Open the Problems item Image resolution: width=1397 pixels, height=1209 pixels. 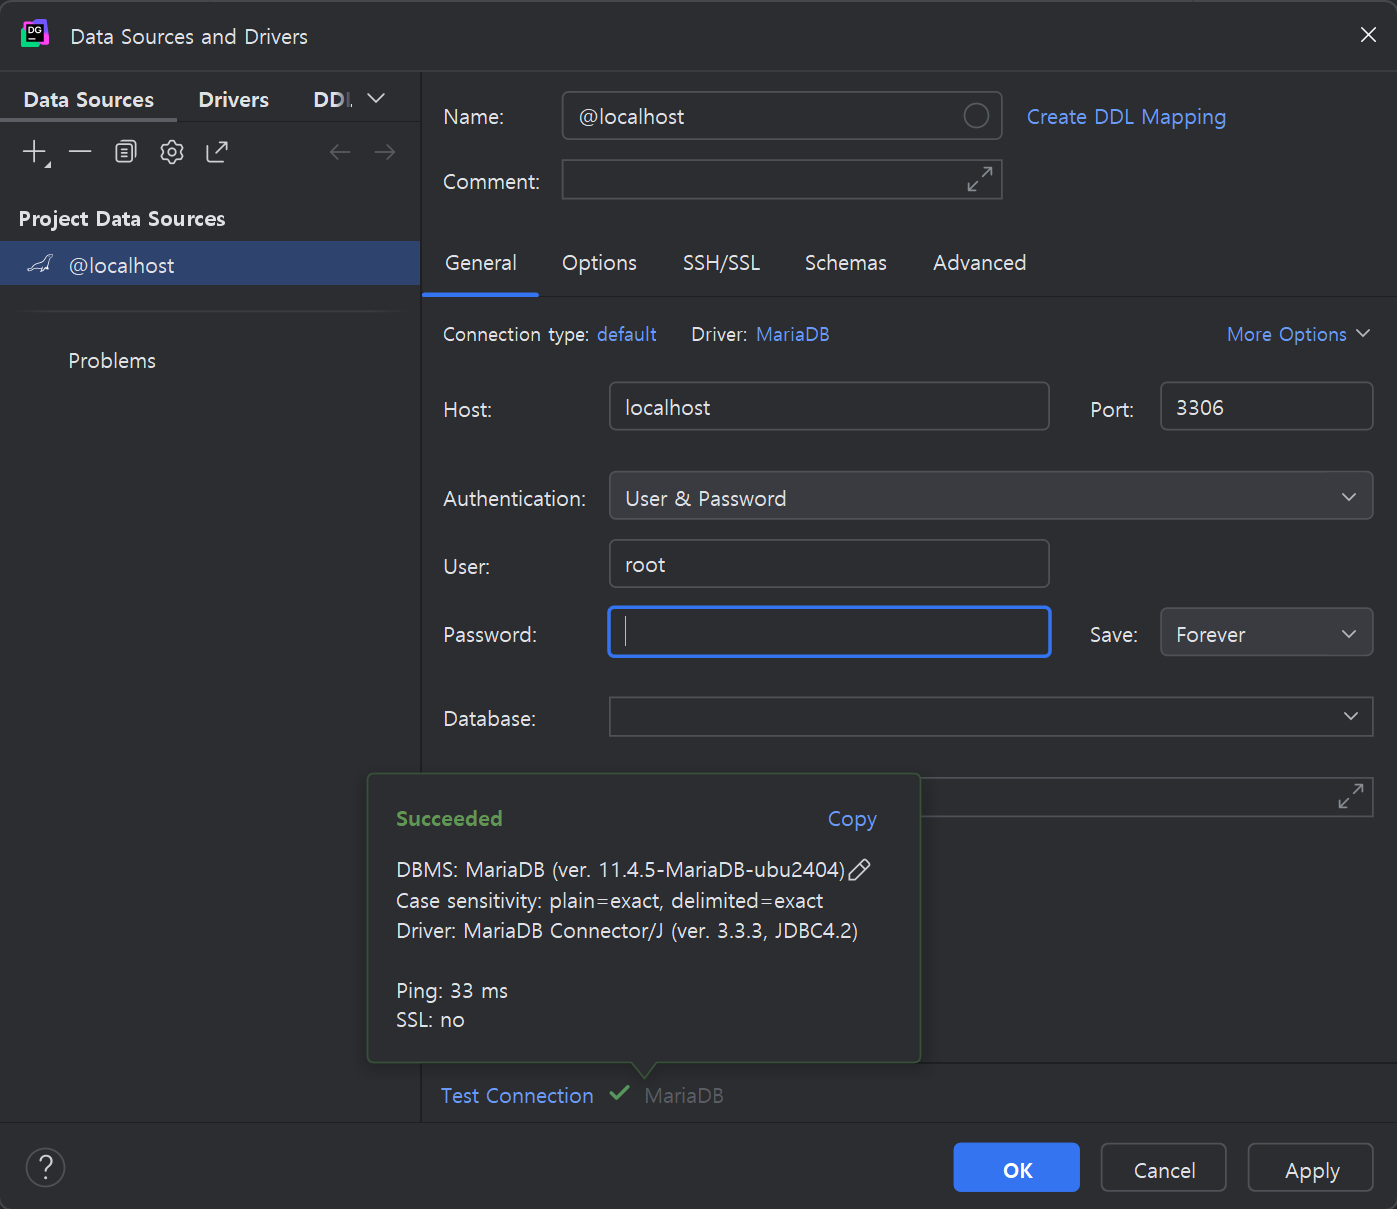pos(112,361)
